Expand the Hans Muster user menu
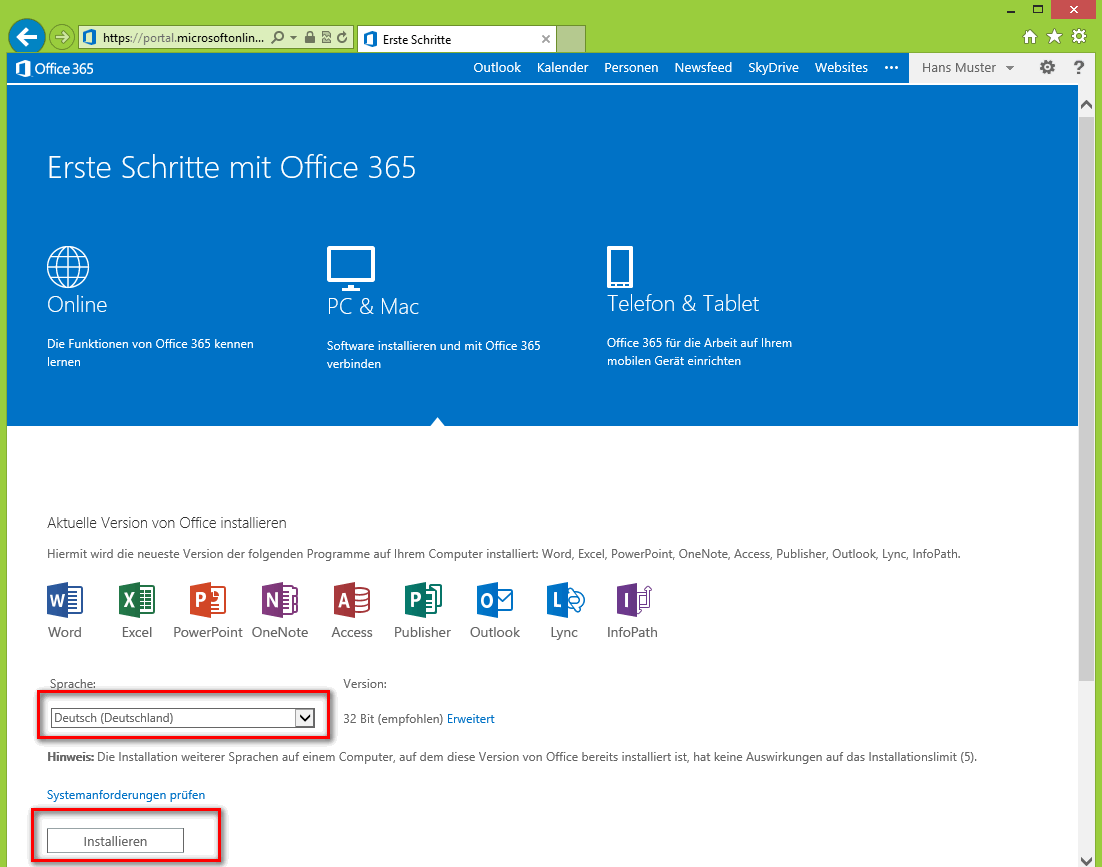This screenshot has height=867, width=1102. pyautogui.click(x=968, y=67)
